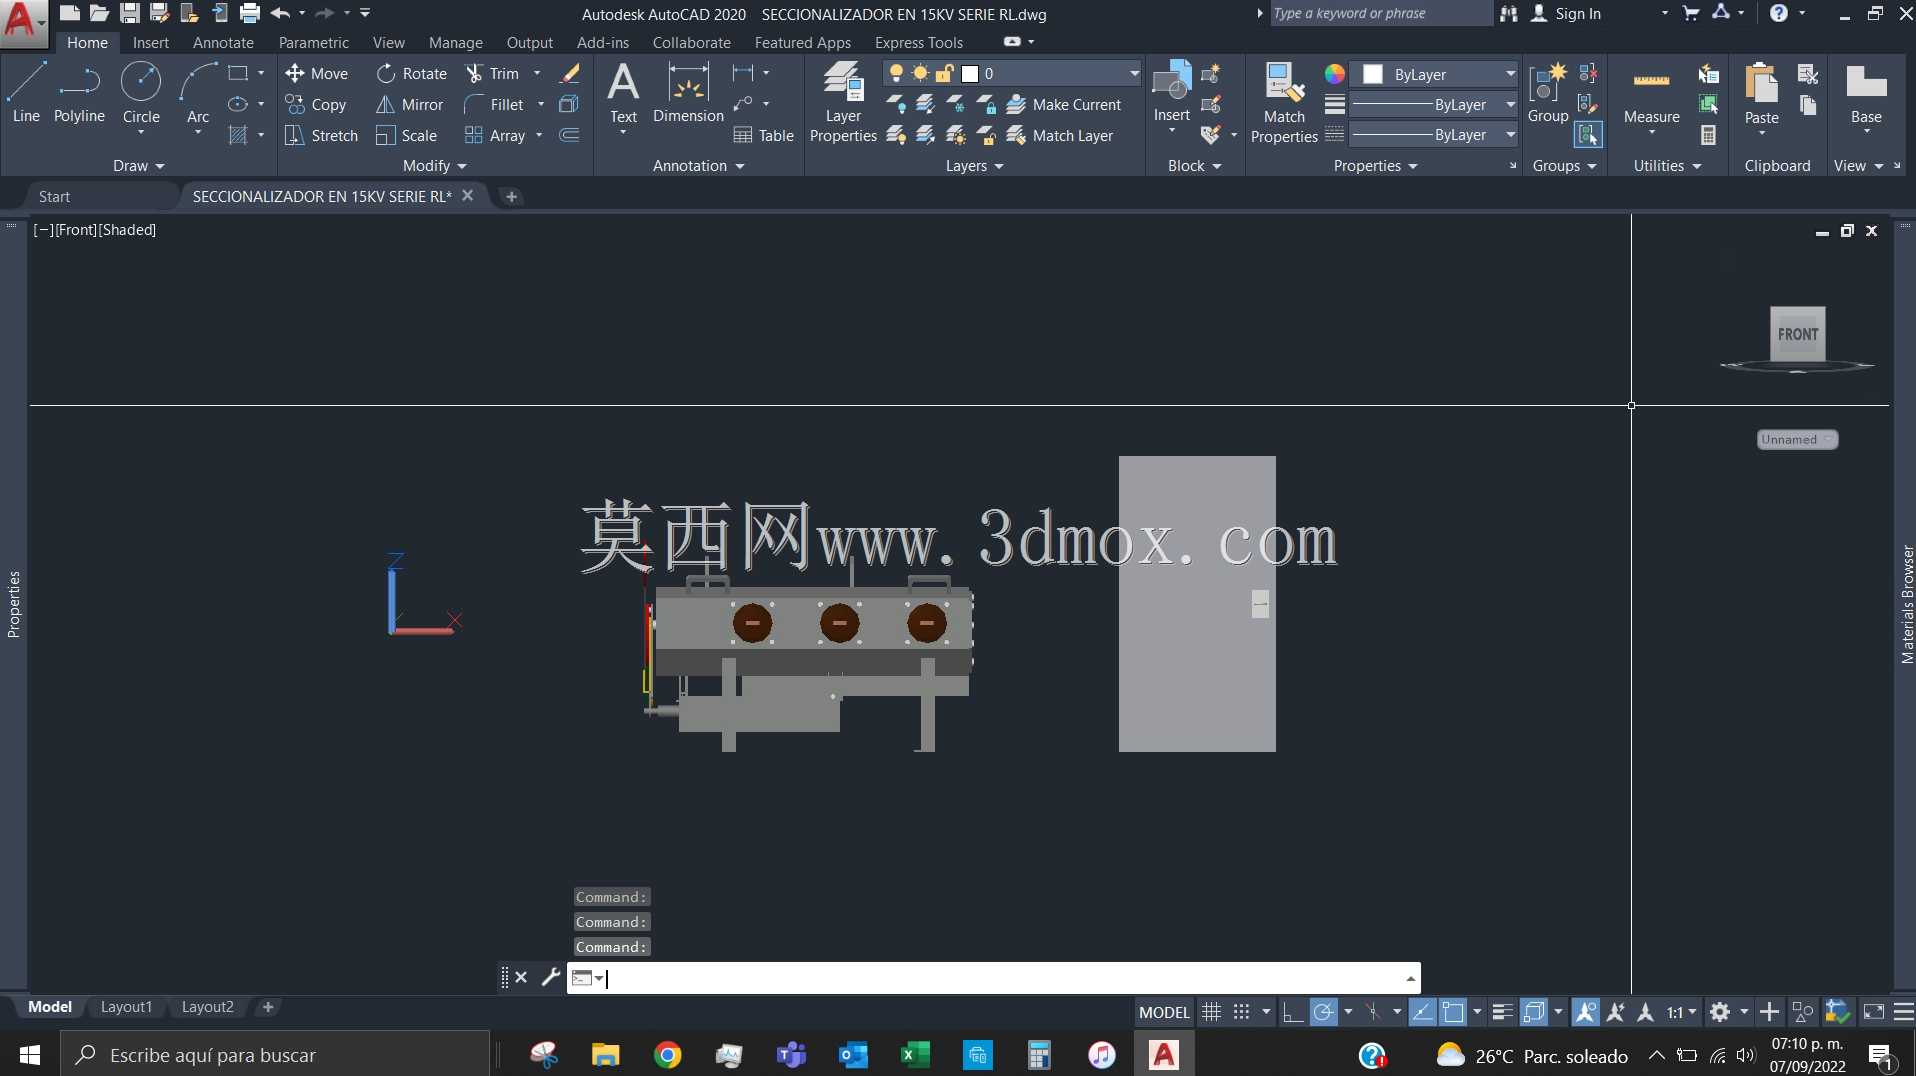The width and height of the screenshot is (1916, 1076).
Task: Open the Parametric ribbon tab
Action: coord(313,42)
